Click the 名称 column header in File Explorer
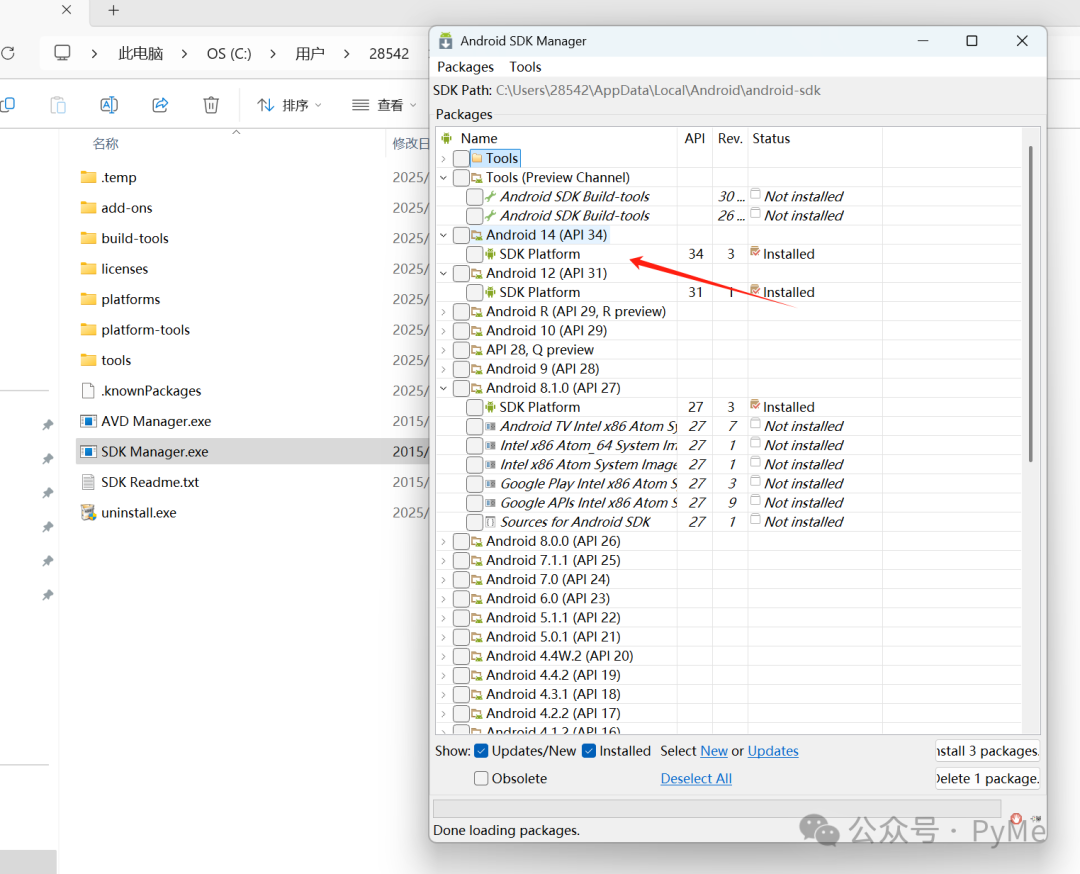The width and height of the screenshot is (1080, 874). click(105, 143)
